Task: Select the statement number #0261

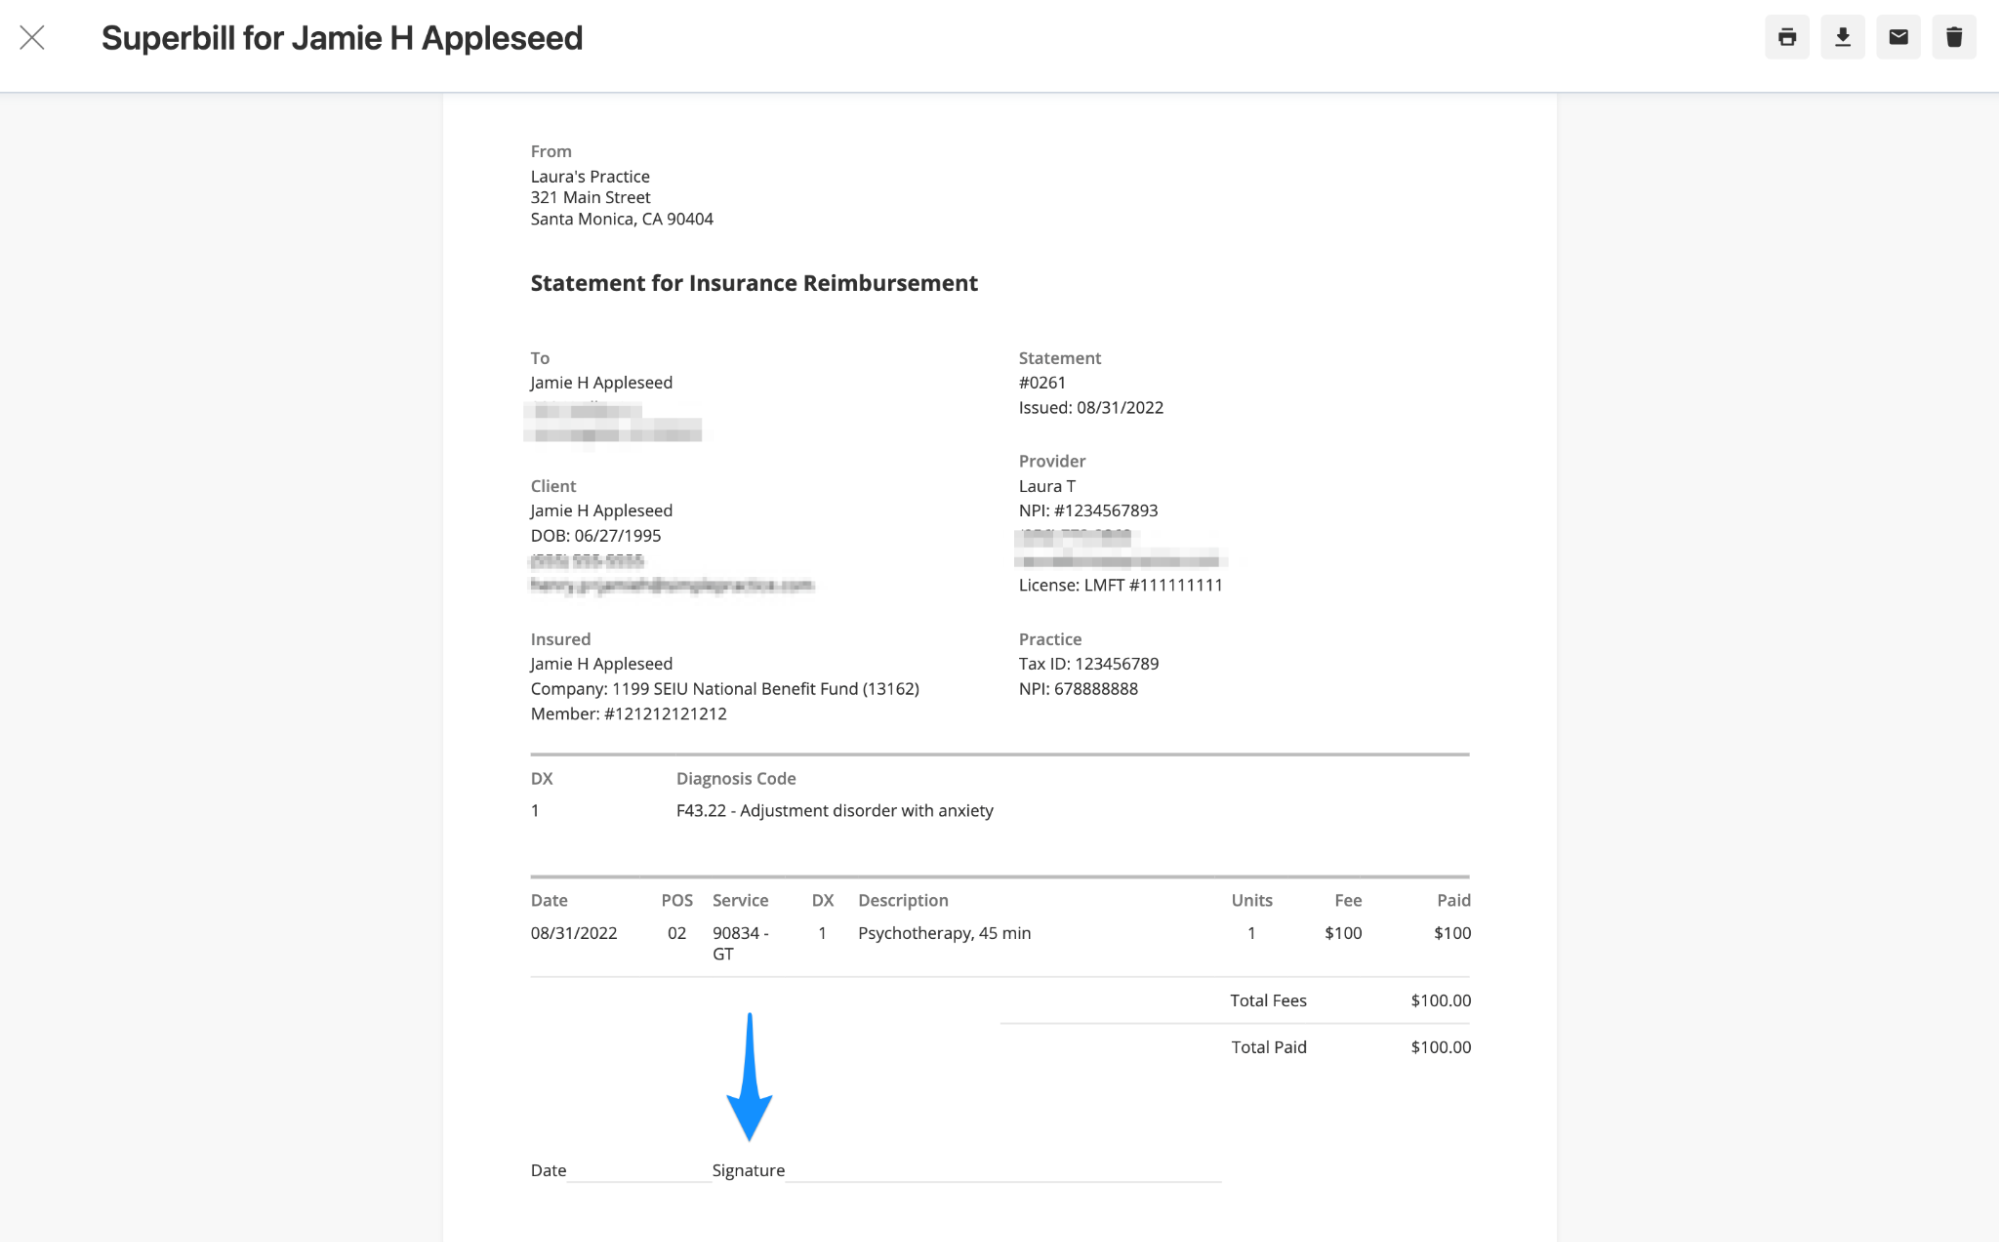Action: coord(1041,382)
